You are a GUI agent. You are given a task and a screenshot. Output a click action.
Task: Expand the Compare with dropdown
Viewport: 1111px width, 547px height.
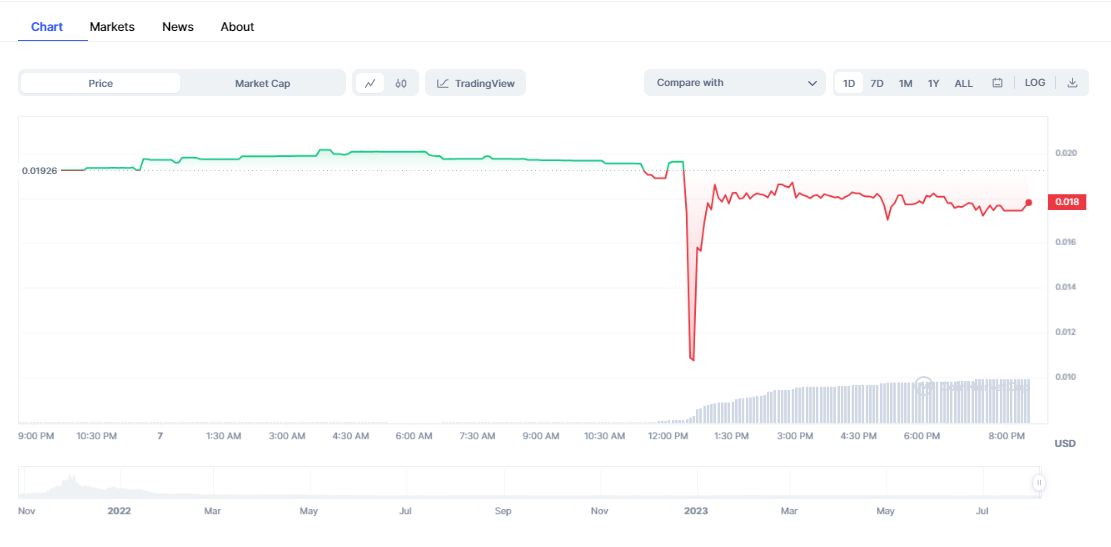click(x=735, y=83)
